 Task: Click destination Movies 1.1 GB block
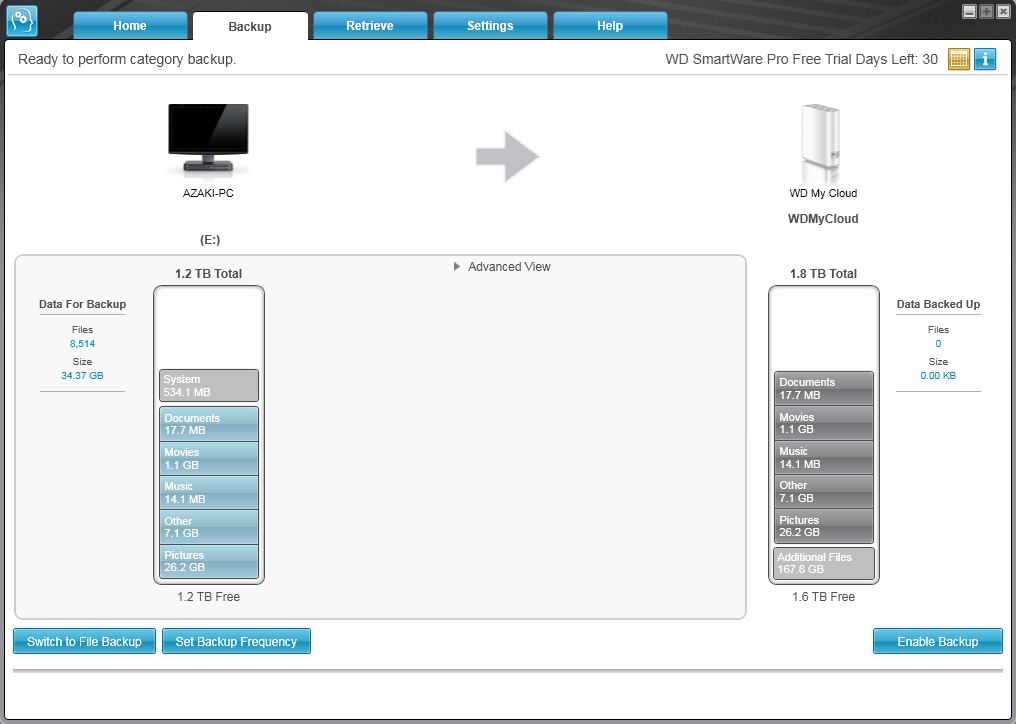pyautogui.click(x=824, y=423)
